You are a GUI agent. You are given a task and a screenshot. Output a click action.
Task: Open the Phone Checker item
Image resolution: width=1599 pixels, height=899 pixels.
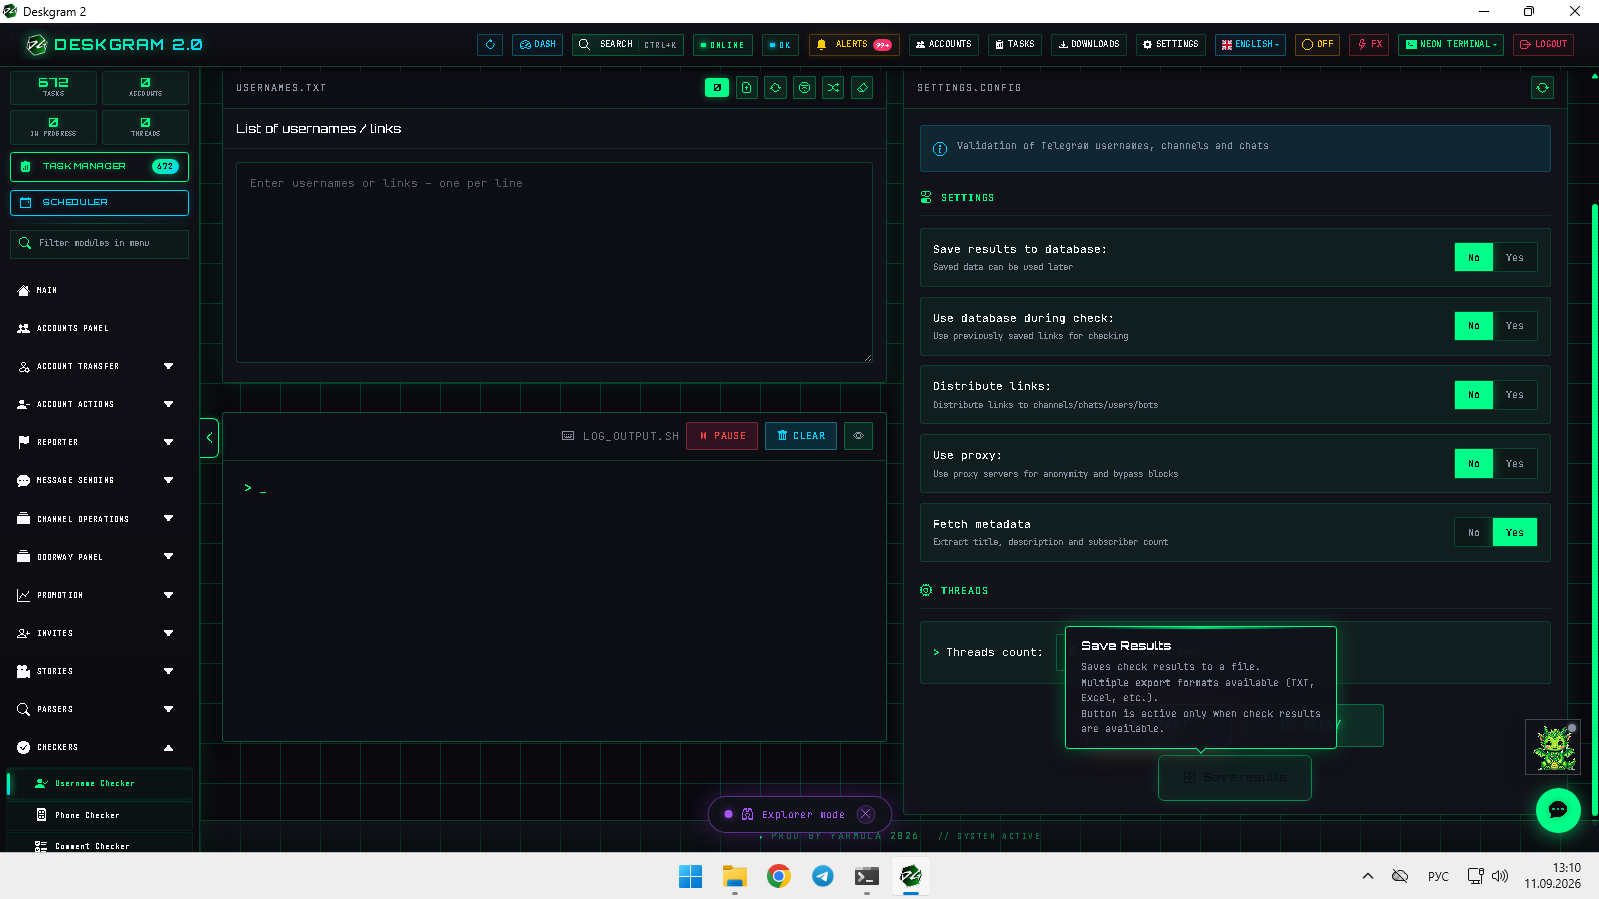click(x=99, y=815)
